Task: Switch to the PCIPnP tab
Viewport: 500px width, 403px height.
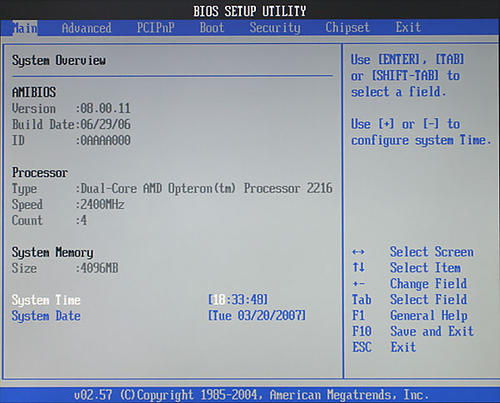Action: 156,28
